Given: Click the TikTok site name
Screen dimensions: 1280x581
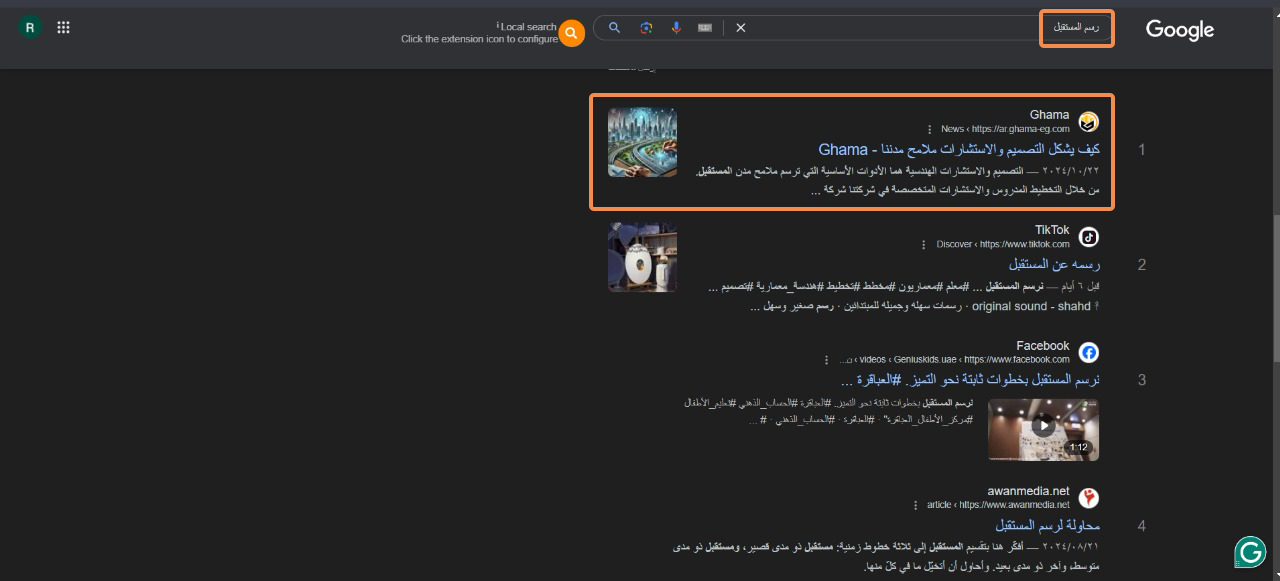Looking at the screenshot, I should 1052,230.
